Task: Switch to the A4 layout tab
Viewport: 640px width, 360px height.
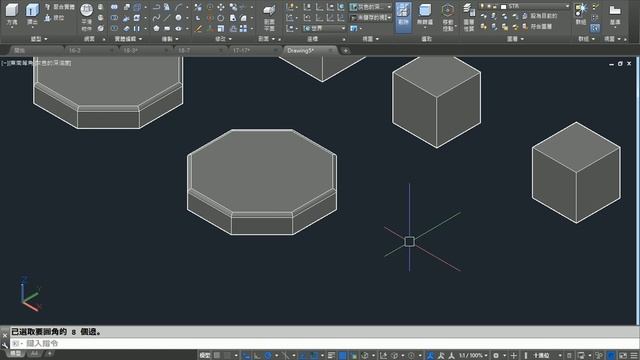Action: click(x=34, y=353)
